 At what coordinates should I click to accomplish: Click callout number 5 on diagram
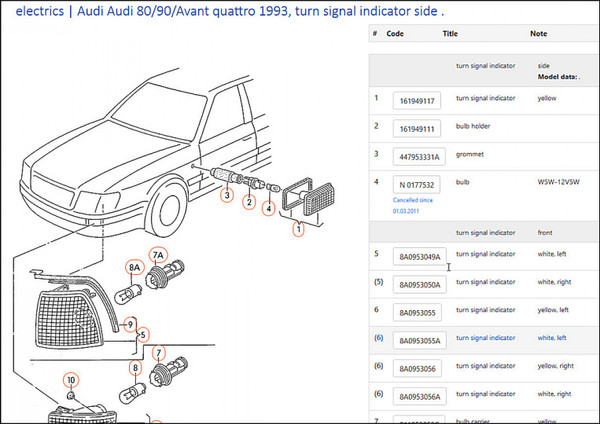click(143, 335)
